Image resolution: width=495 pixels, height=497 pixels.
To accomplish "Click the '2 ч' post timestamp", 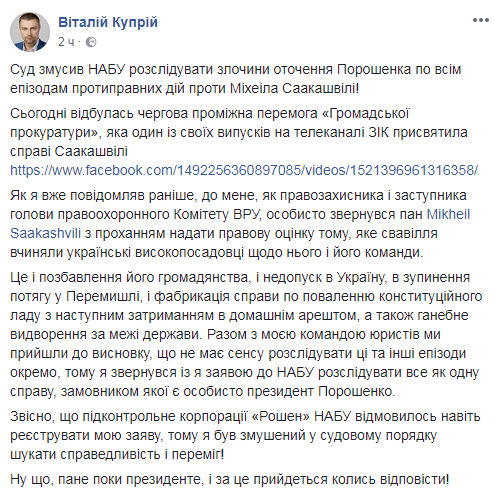I will click(66, 42).
